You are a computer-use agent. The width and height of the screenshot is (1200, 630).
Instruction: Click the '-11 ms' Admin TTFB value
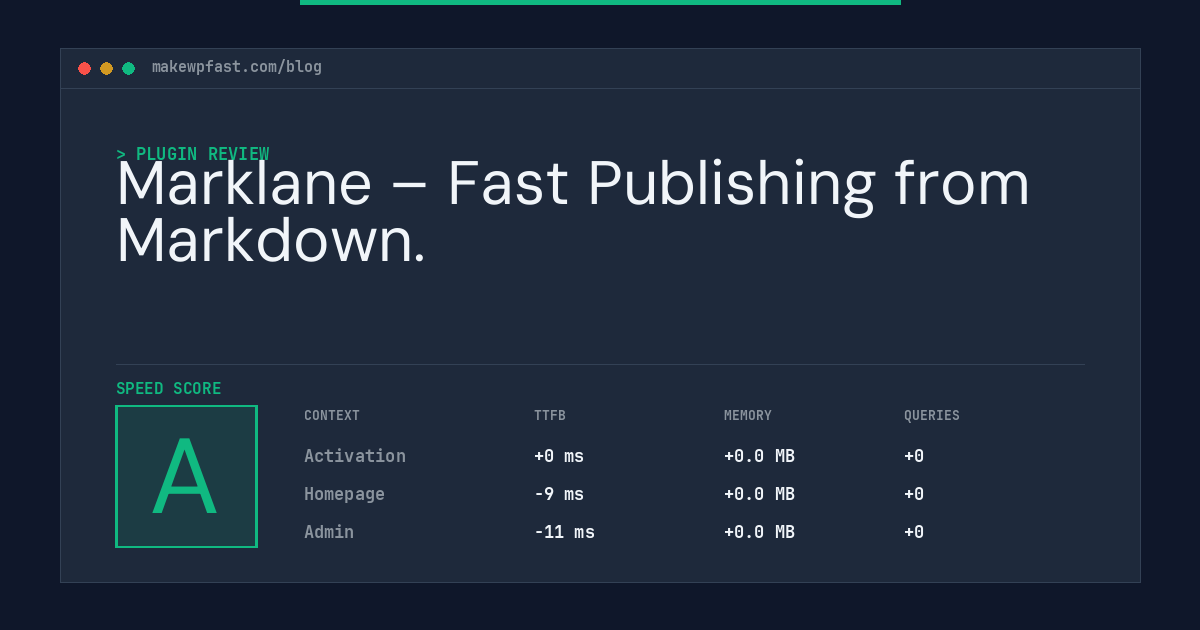click(x=564, y=532)
